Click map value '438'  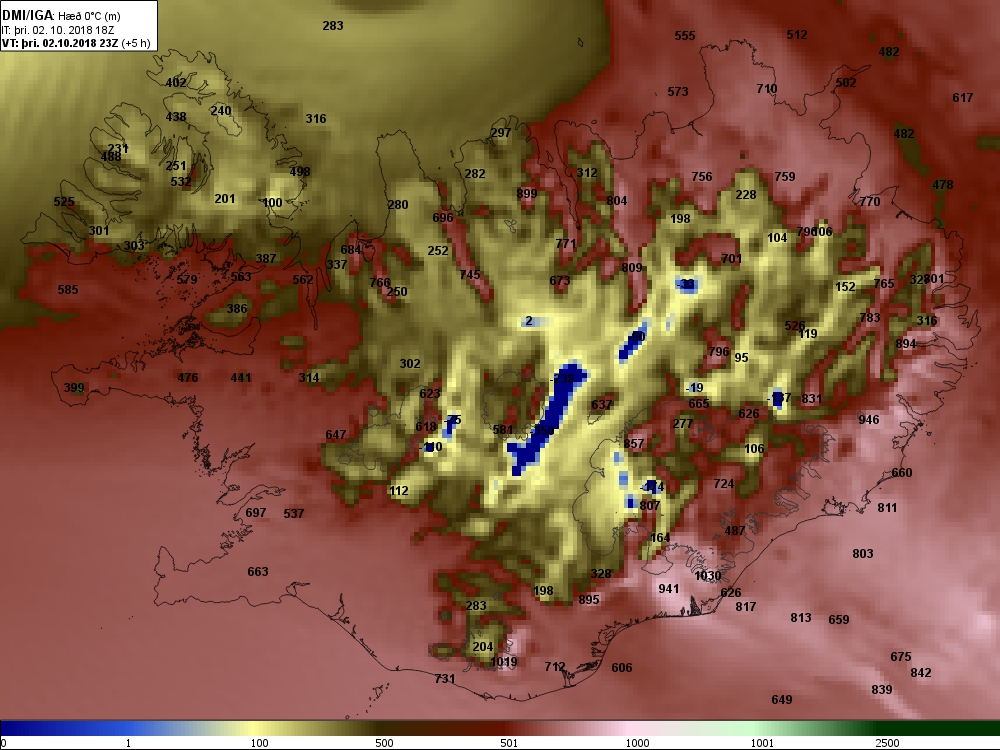point(176,117)
